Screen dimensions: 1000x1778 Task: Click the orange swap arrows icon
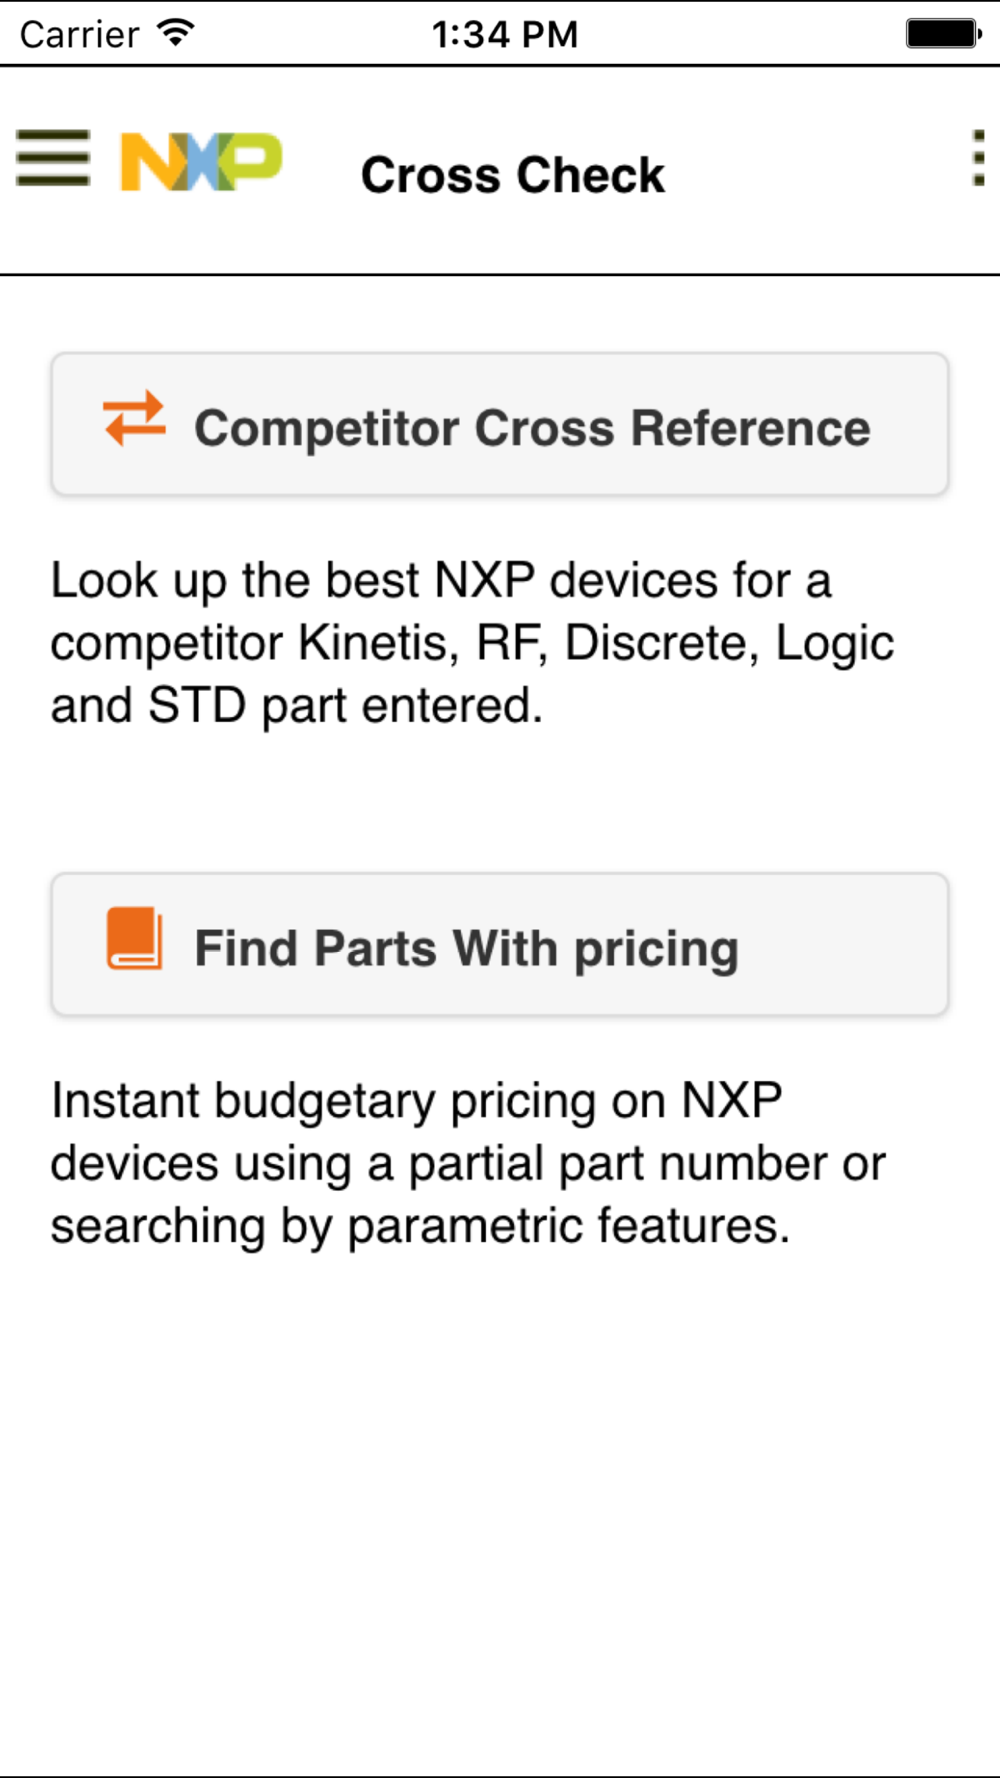click(x=135, y=418)
